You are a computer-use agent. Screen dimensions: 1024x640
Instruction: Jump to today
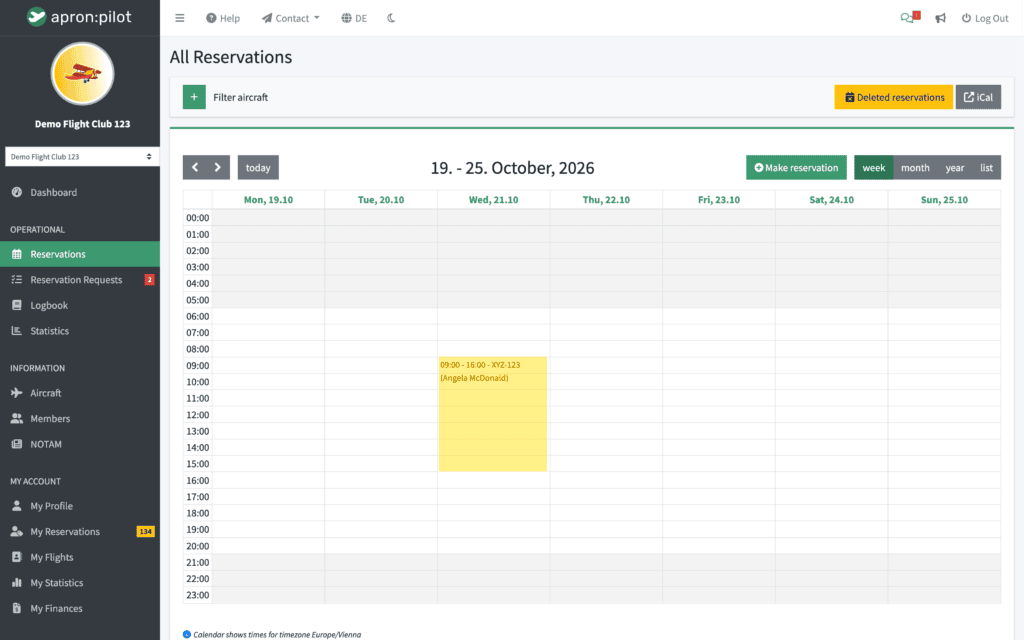258,167
